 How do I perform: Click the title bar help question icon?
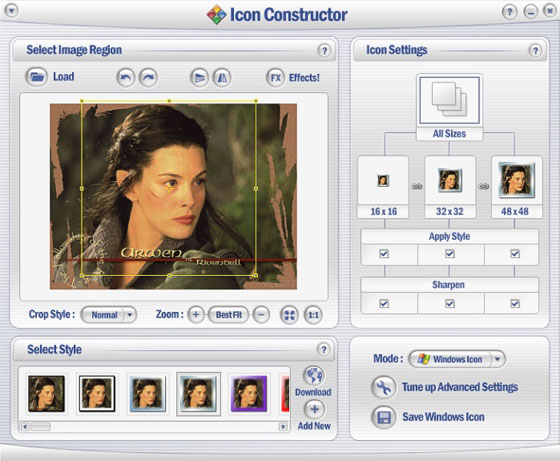510,12
